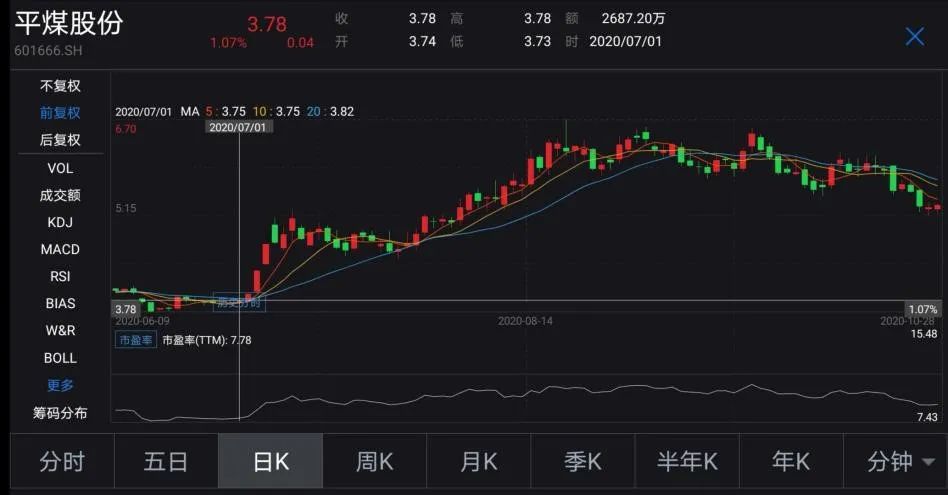Show the BOLL indicator
The image size is (948, 495).
coord(60,358)
